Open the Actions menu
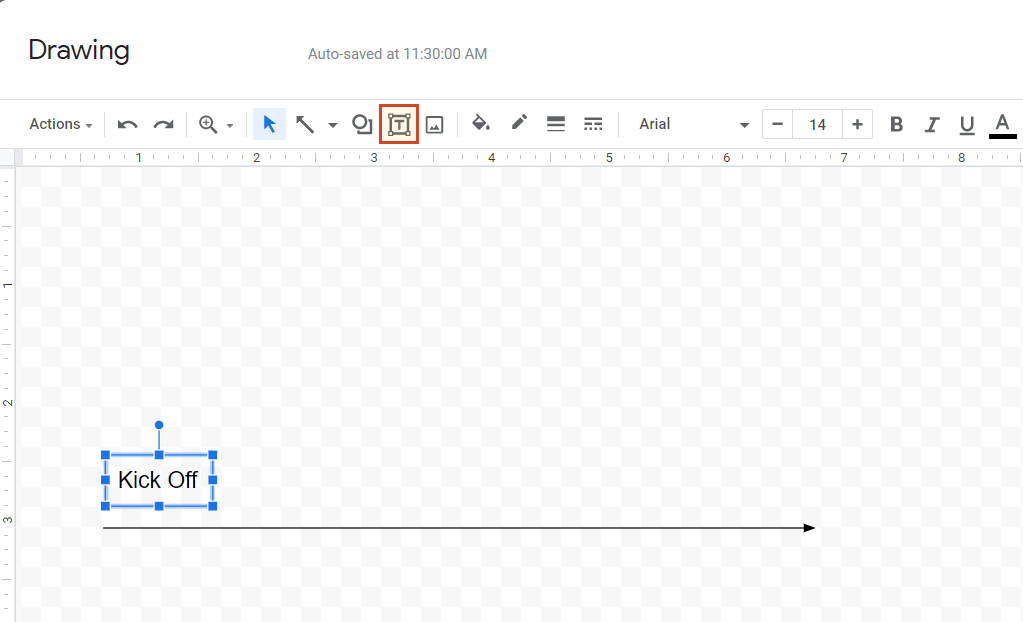 pos(57,124)
